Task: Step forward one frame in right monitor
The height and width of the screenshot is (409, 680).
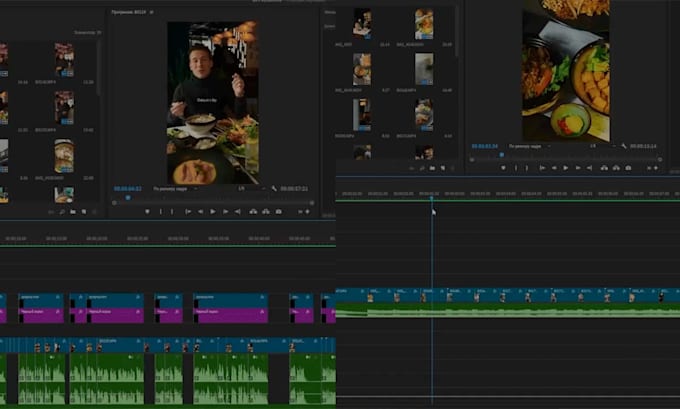Action: pos(578,168)
